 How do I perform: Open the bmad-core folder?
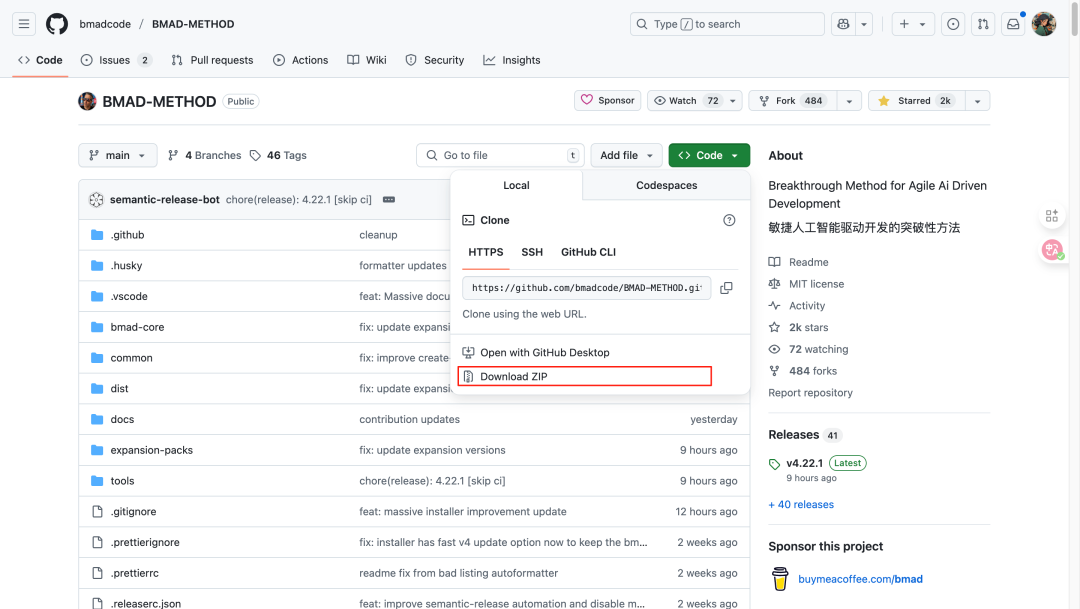click(137, 327)
